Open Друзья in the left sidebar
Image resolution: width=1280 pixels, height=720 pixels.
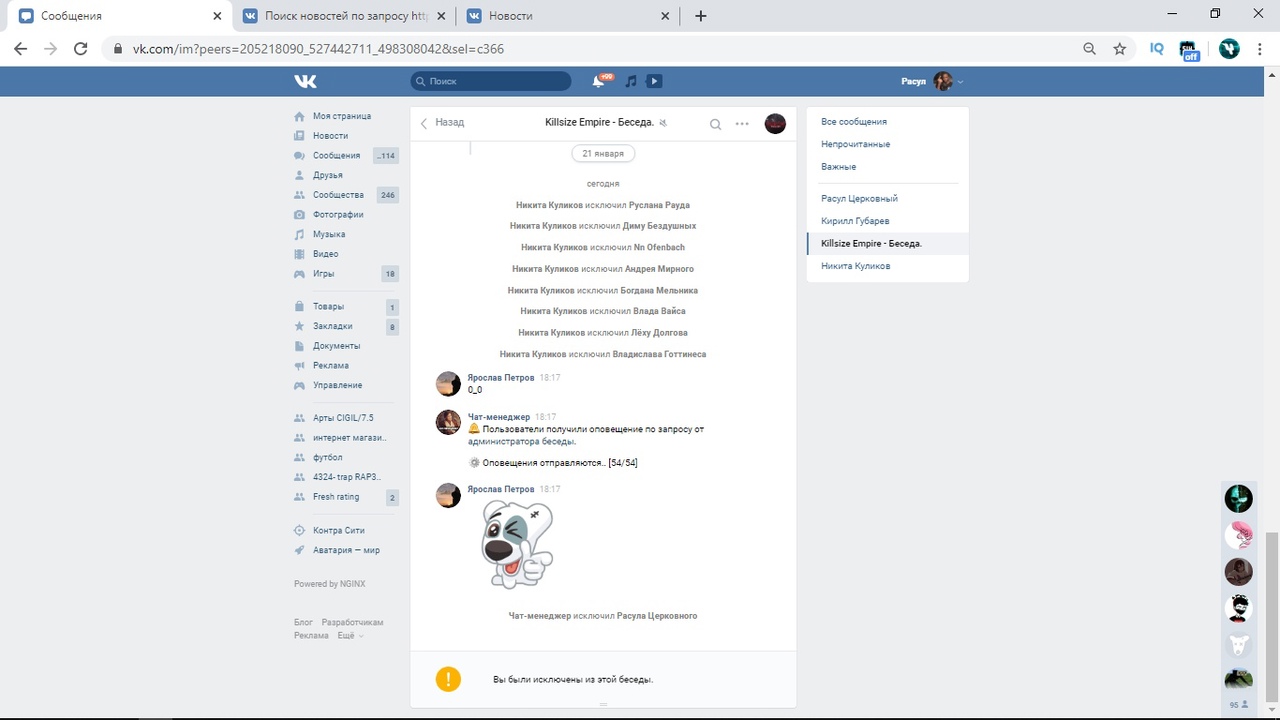pyautogui.click(x=327, y=175)
